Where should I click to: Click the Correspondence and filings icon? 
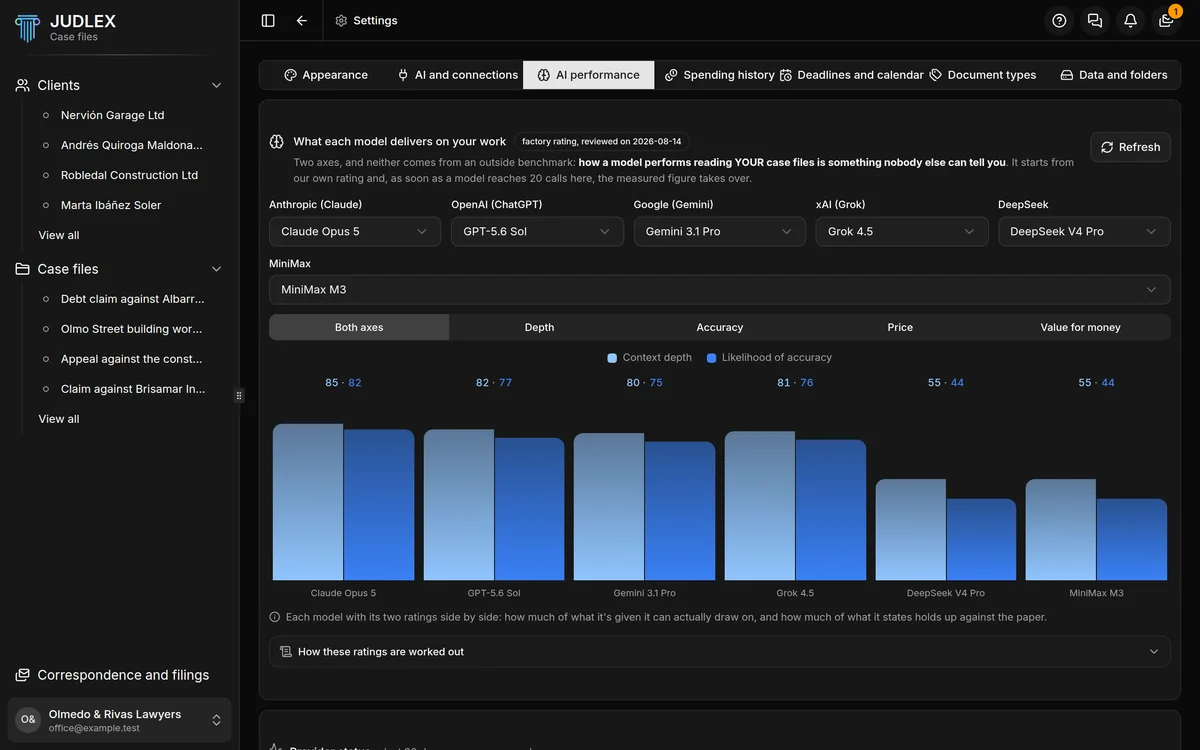(x=23, y=675)
